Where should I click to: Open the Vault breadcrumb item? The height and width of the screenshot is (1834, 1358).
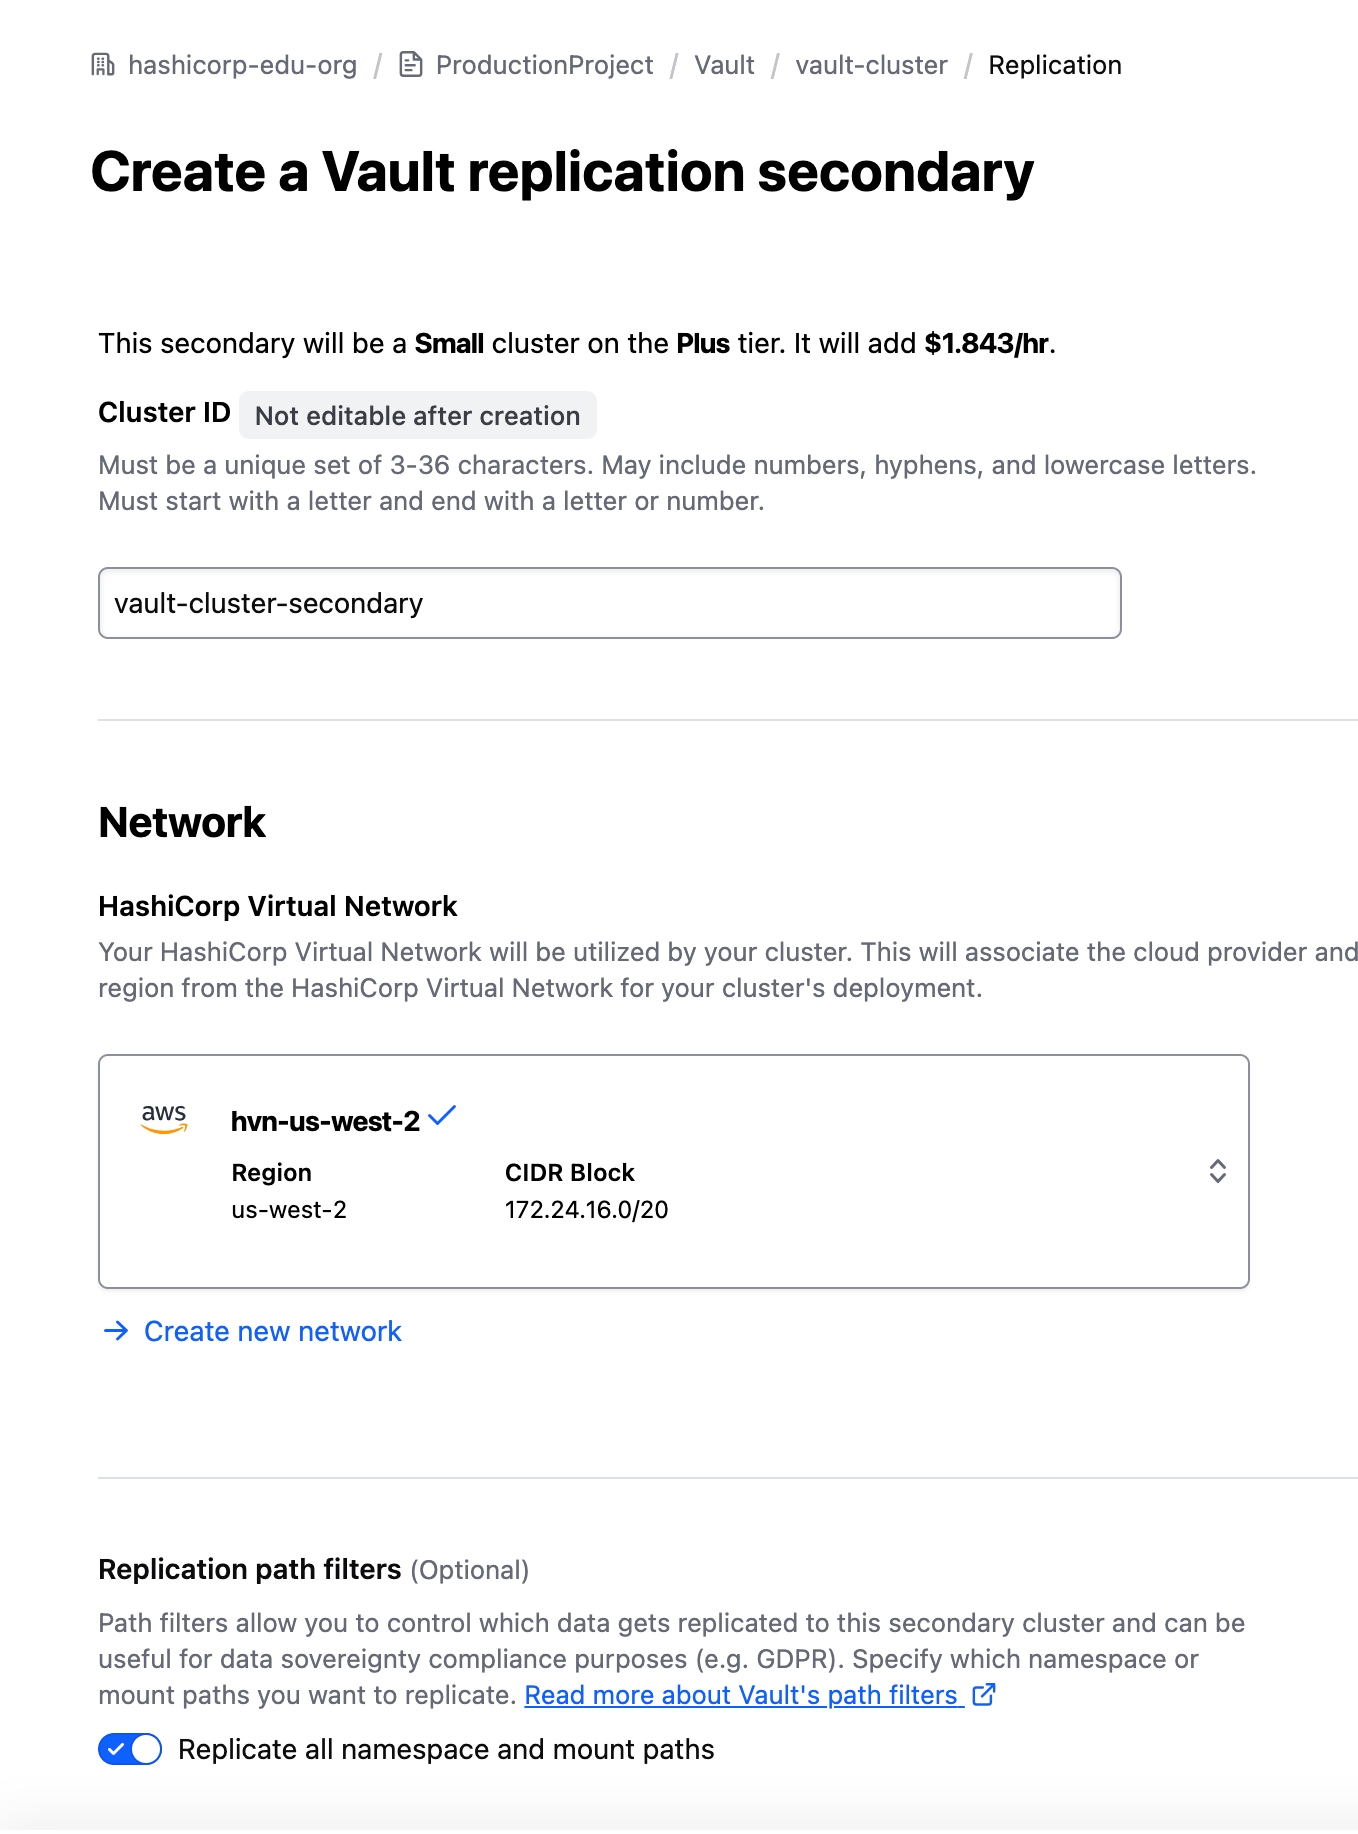[x=724, y=65]
